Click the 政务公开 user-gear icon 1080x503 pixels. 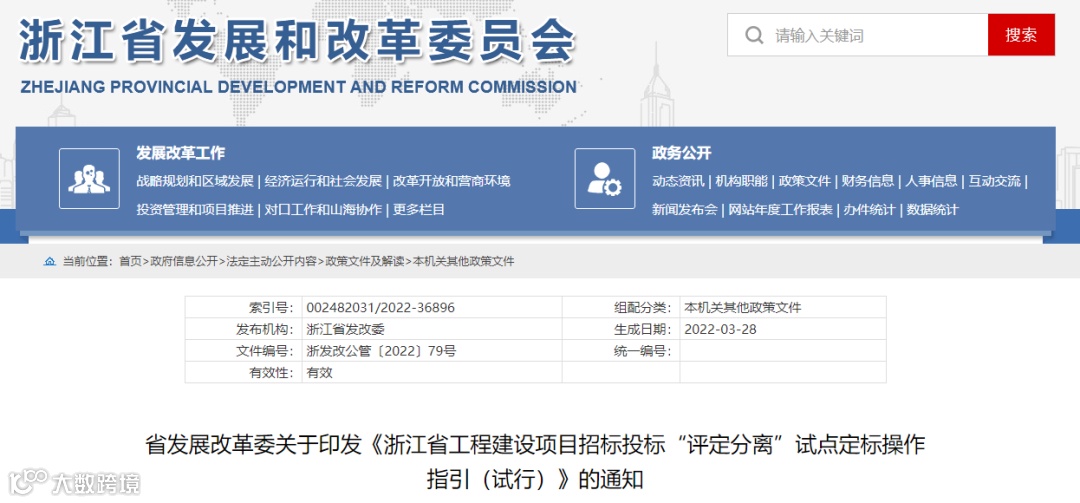click(x=605, y=178)
